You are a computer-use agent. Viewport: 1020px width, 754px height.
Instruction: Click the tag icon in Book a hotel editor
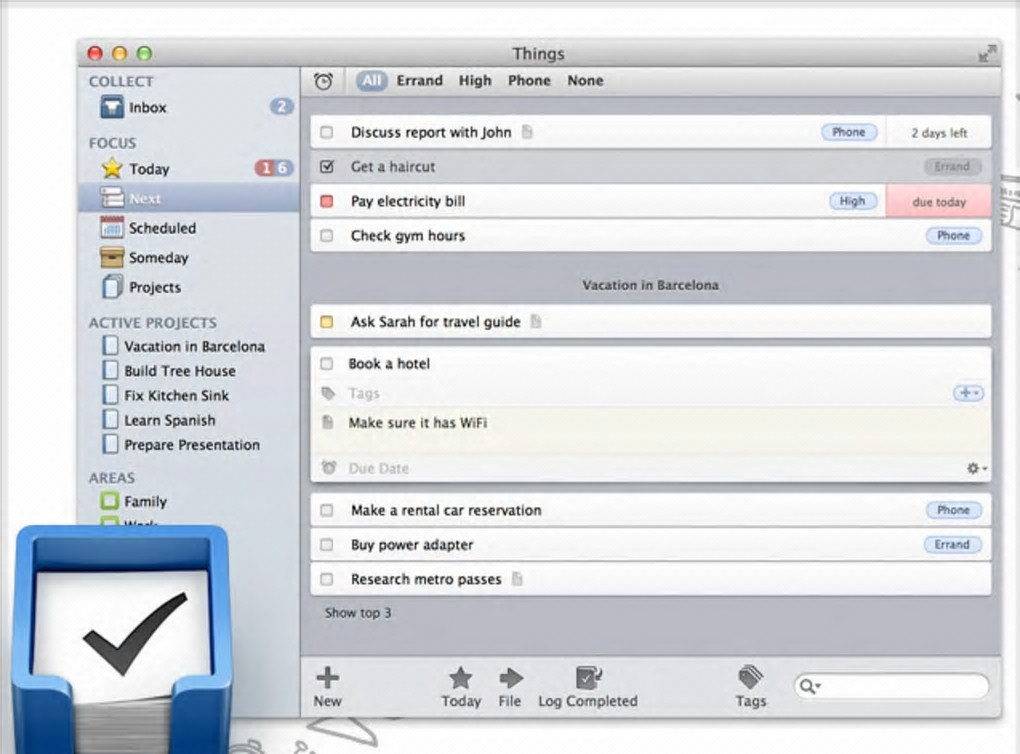pyautogui.click(x=329, y=393)
